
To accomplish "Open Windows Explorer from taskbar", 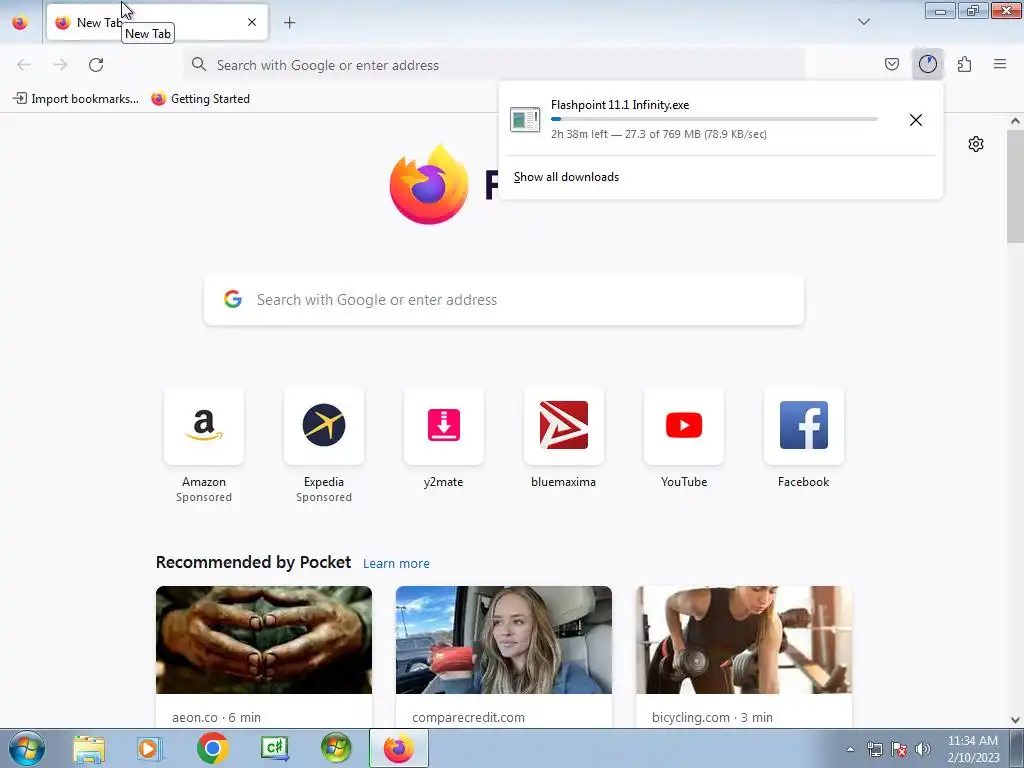I will pyautogui.click(x=89, y=748).
